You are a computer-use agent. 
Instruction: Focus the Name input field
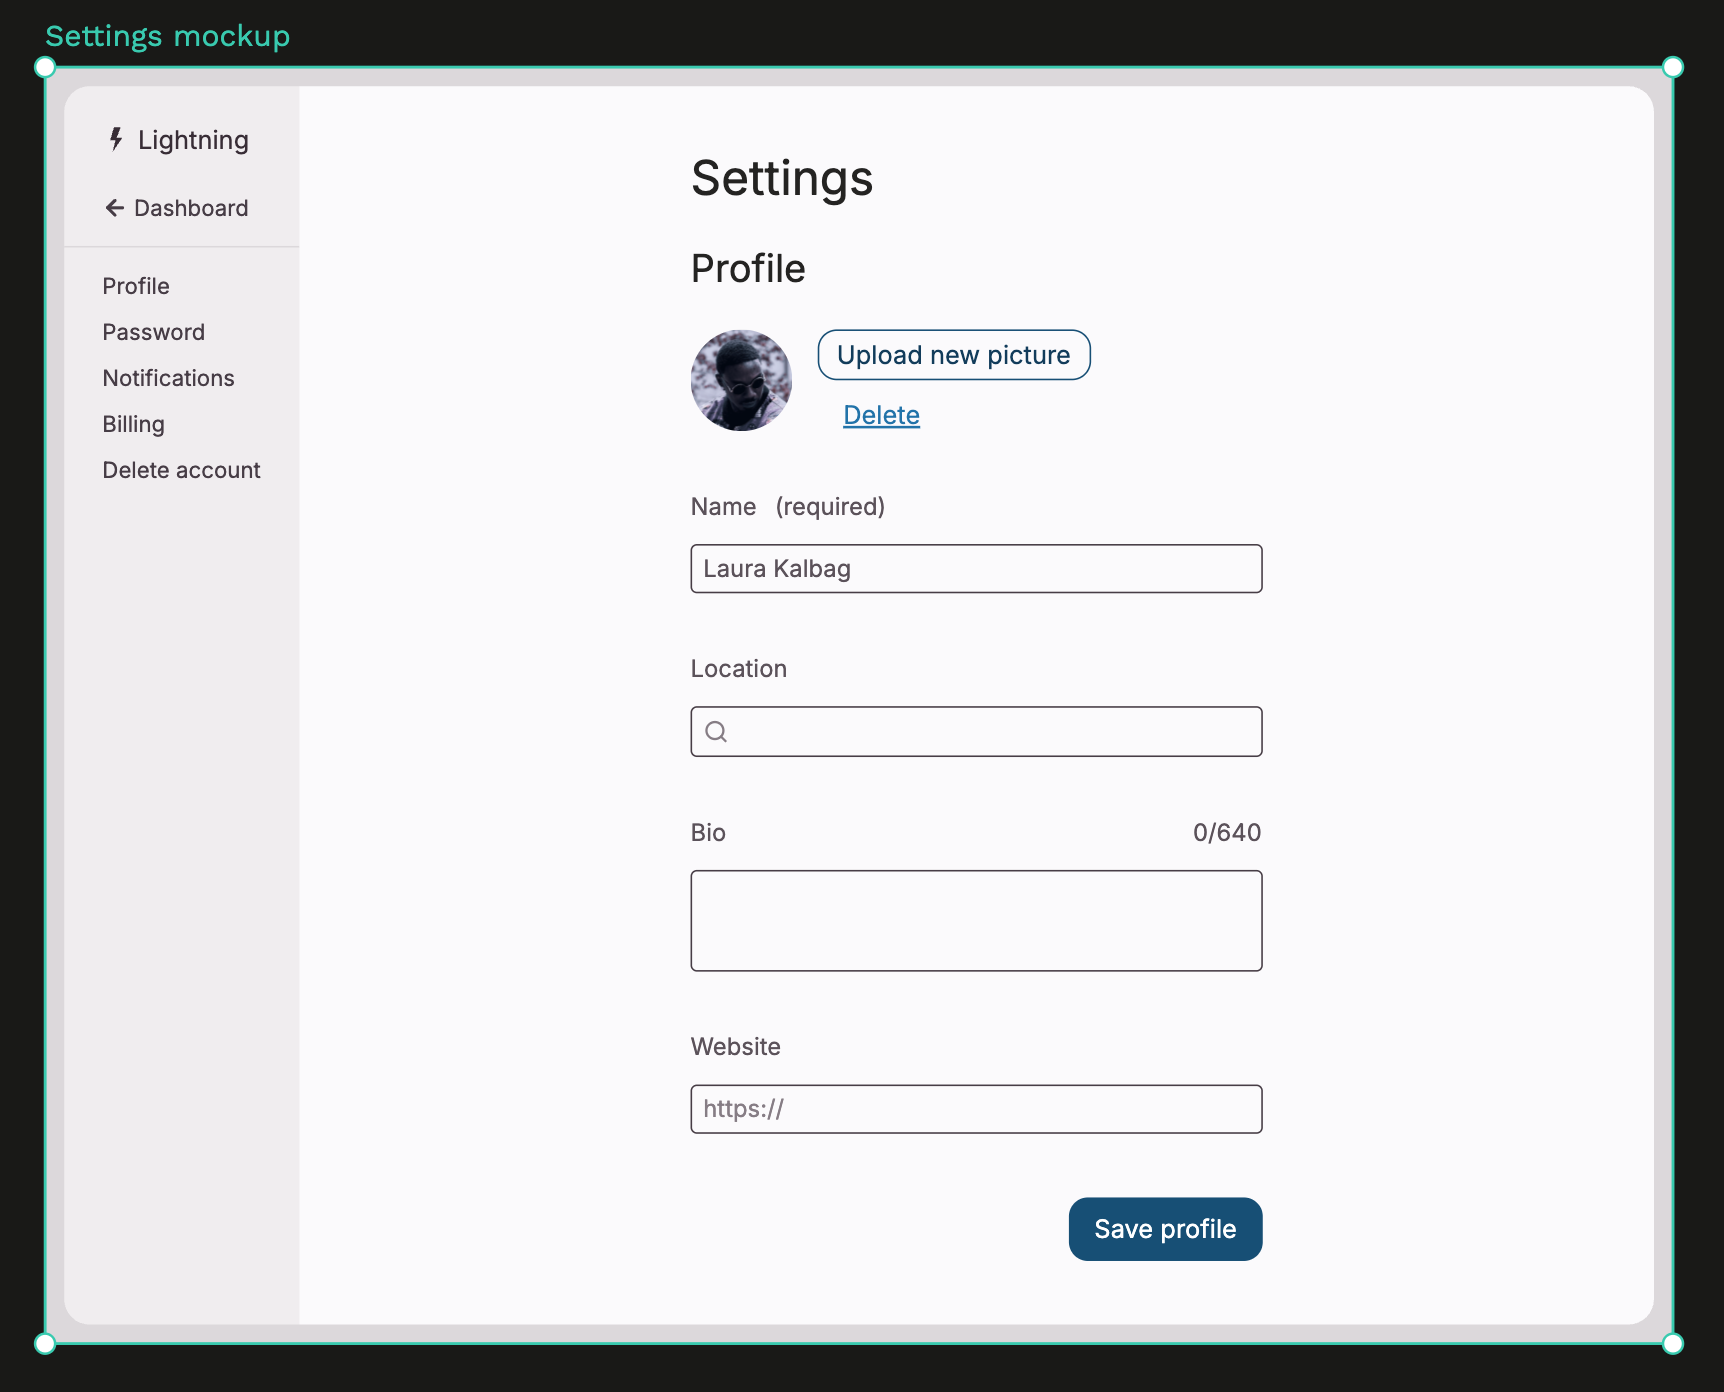coord(976,569)
